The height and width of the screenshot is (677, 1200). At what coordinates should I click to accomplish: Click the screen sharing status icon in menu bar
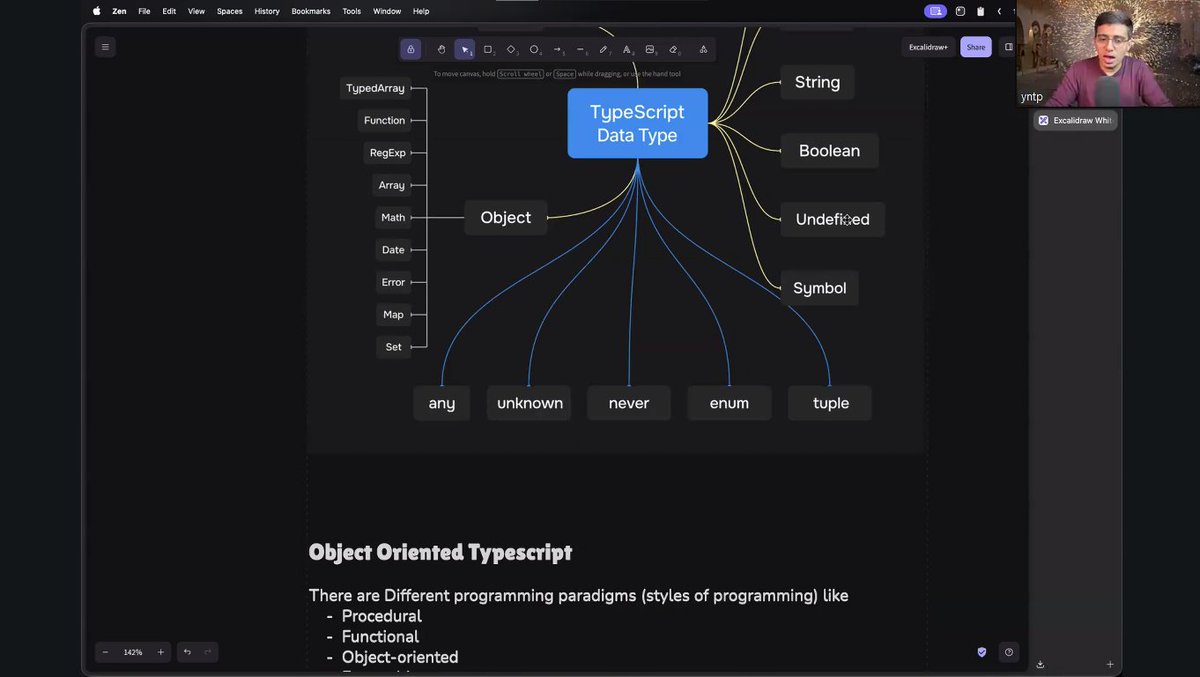[936, 11]
